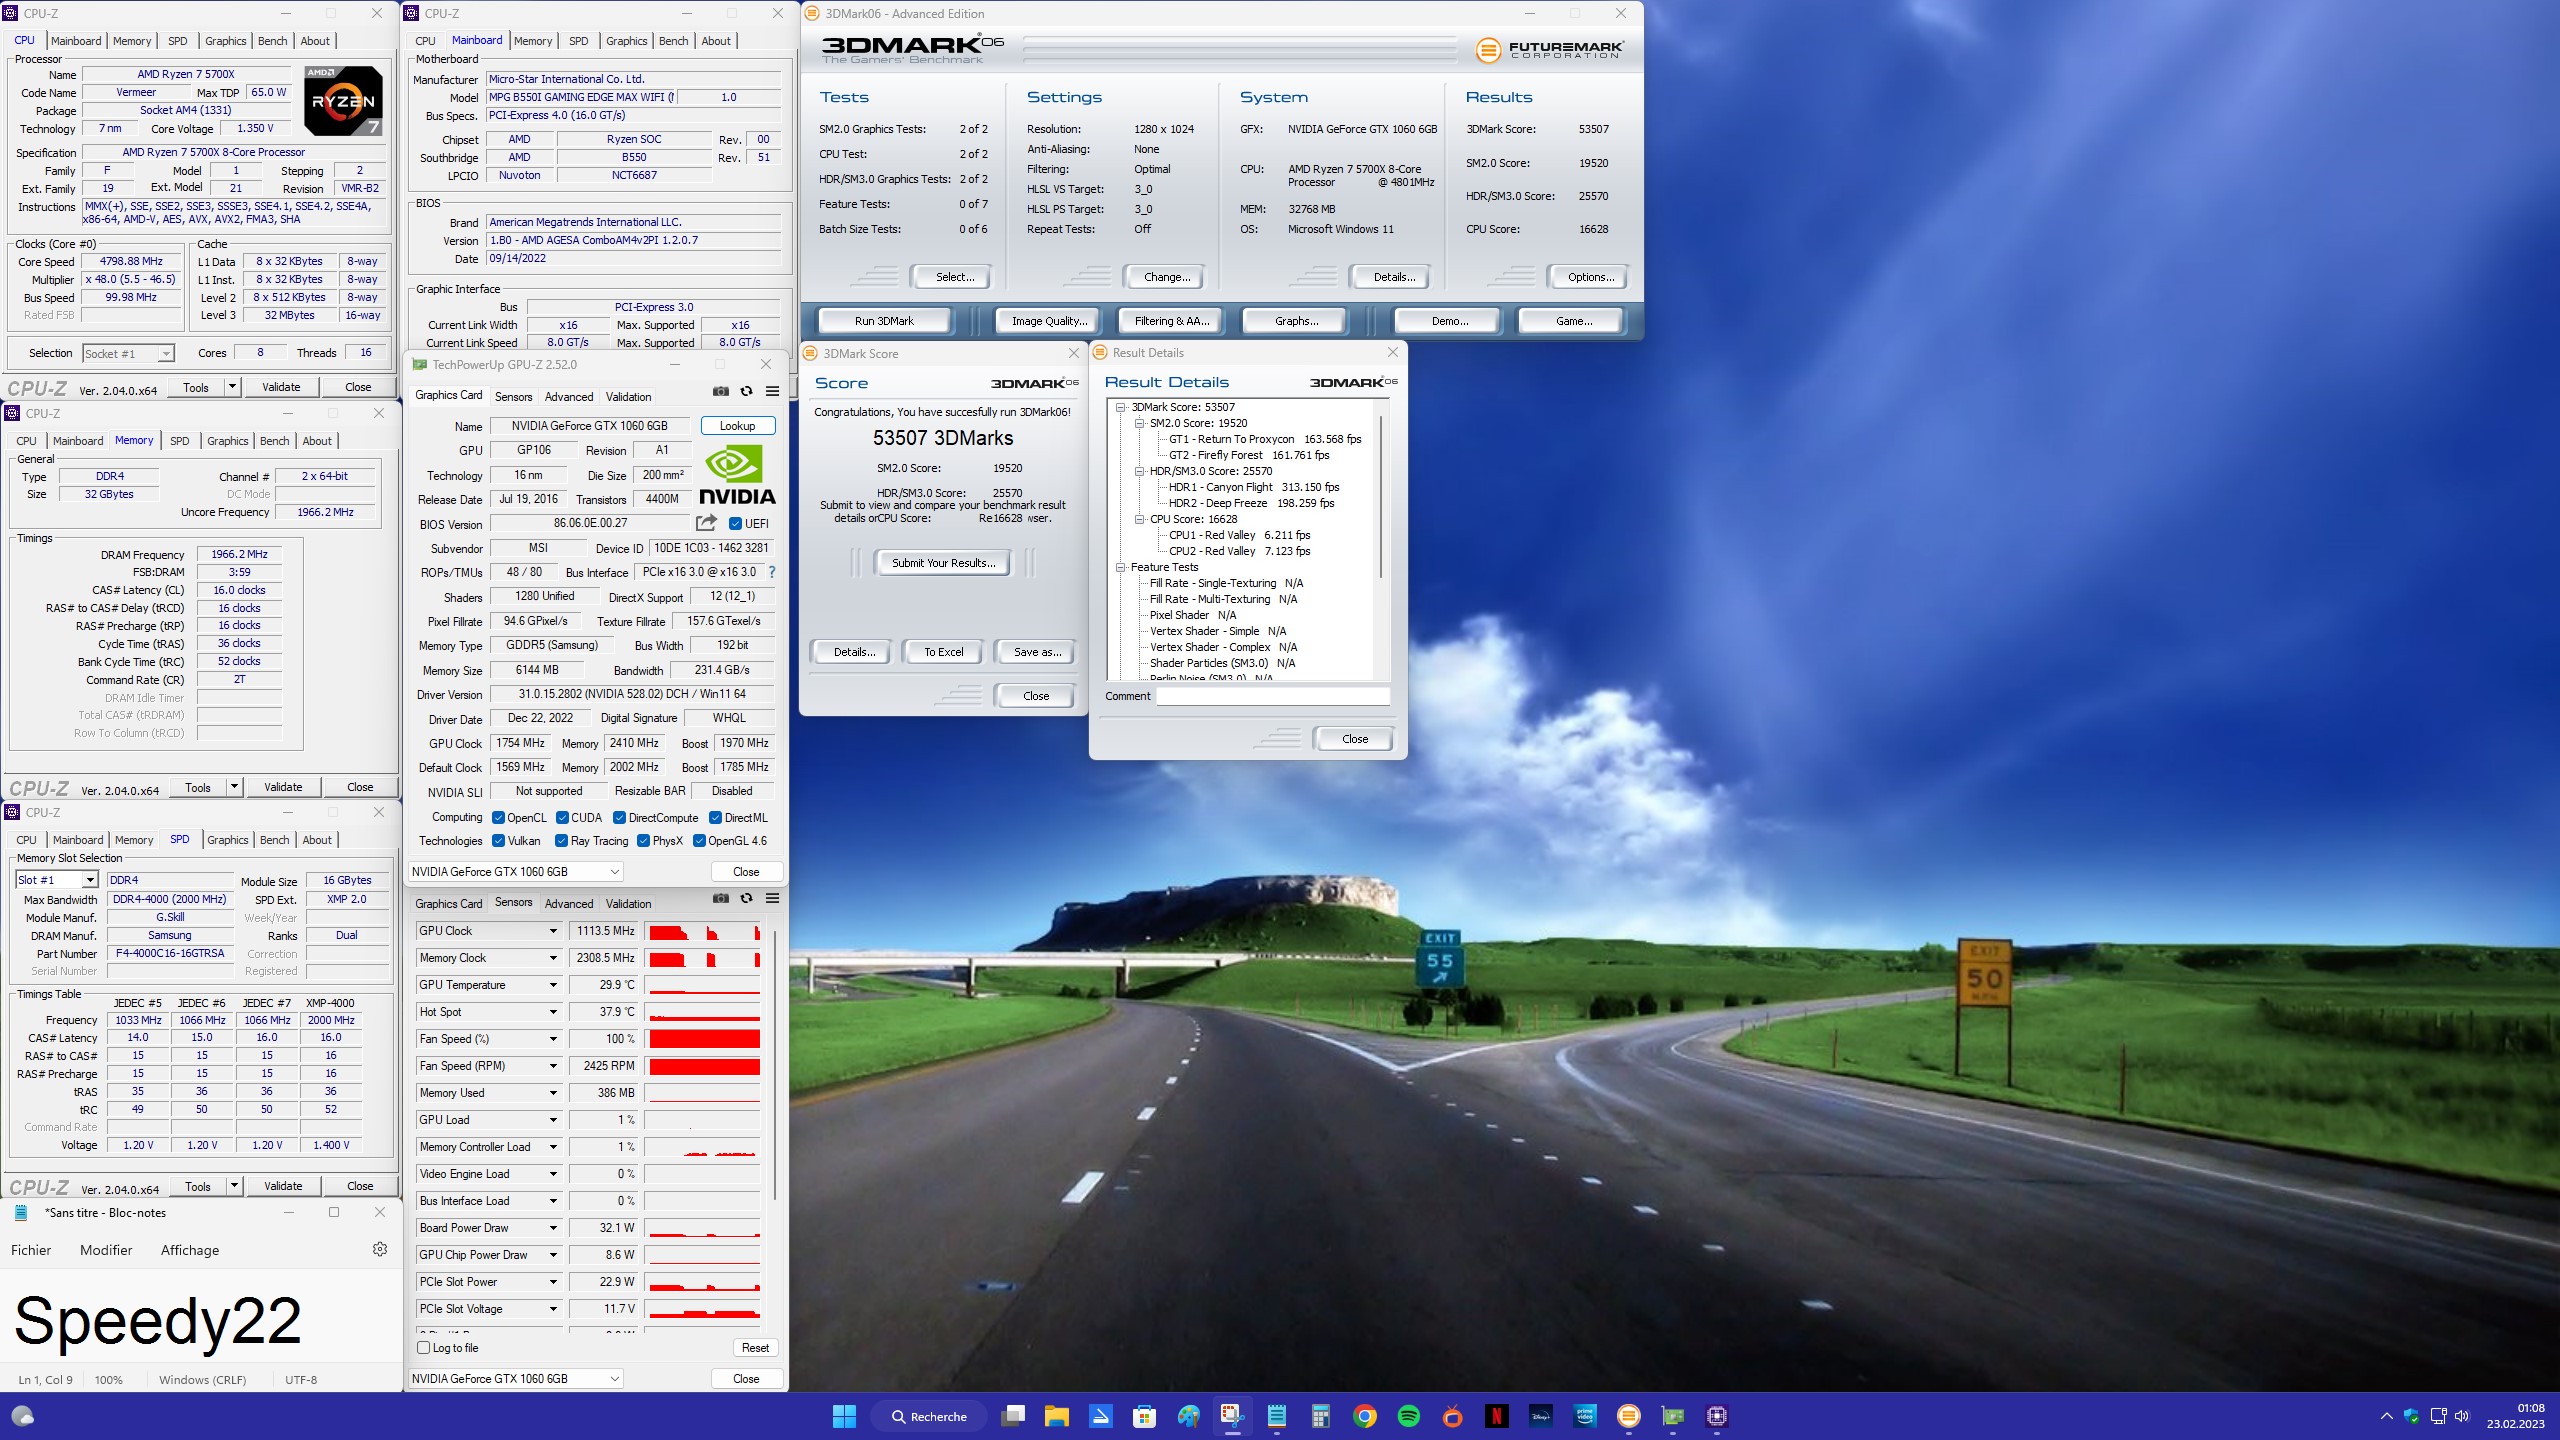Enable Log to file in GPU-Z Sensors

point(424,1348)
